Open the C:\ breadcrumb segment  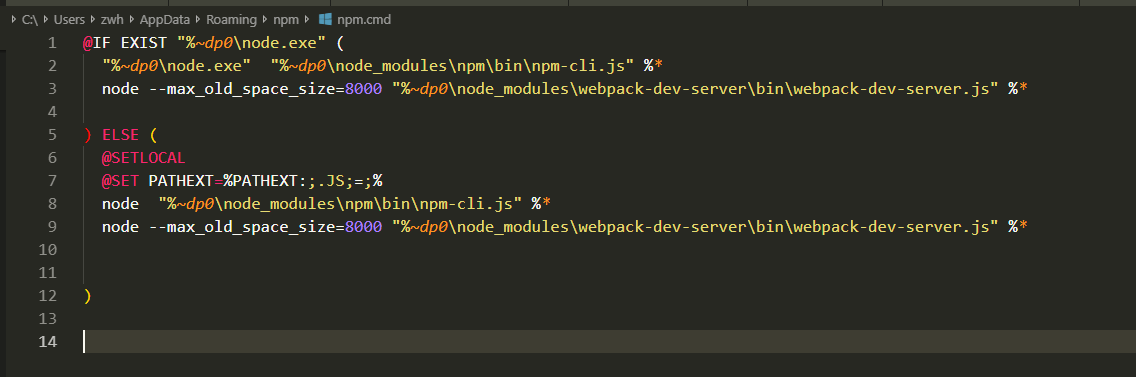click(x=30, y=20)
